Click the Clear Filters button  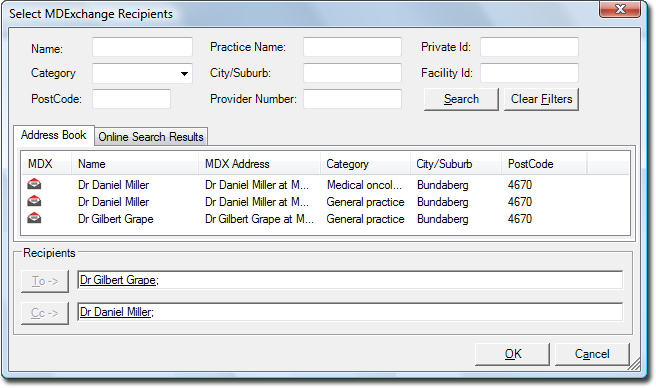click(541, 99)
